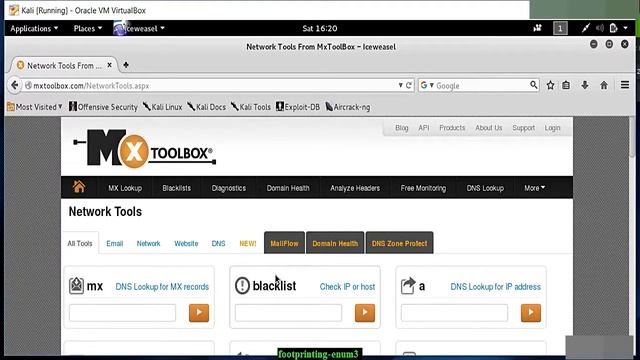The height and width of the screenshot is (360, 640).
Task: Open the Products link
Action: [x=452, y=128]
